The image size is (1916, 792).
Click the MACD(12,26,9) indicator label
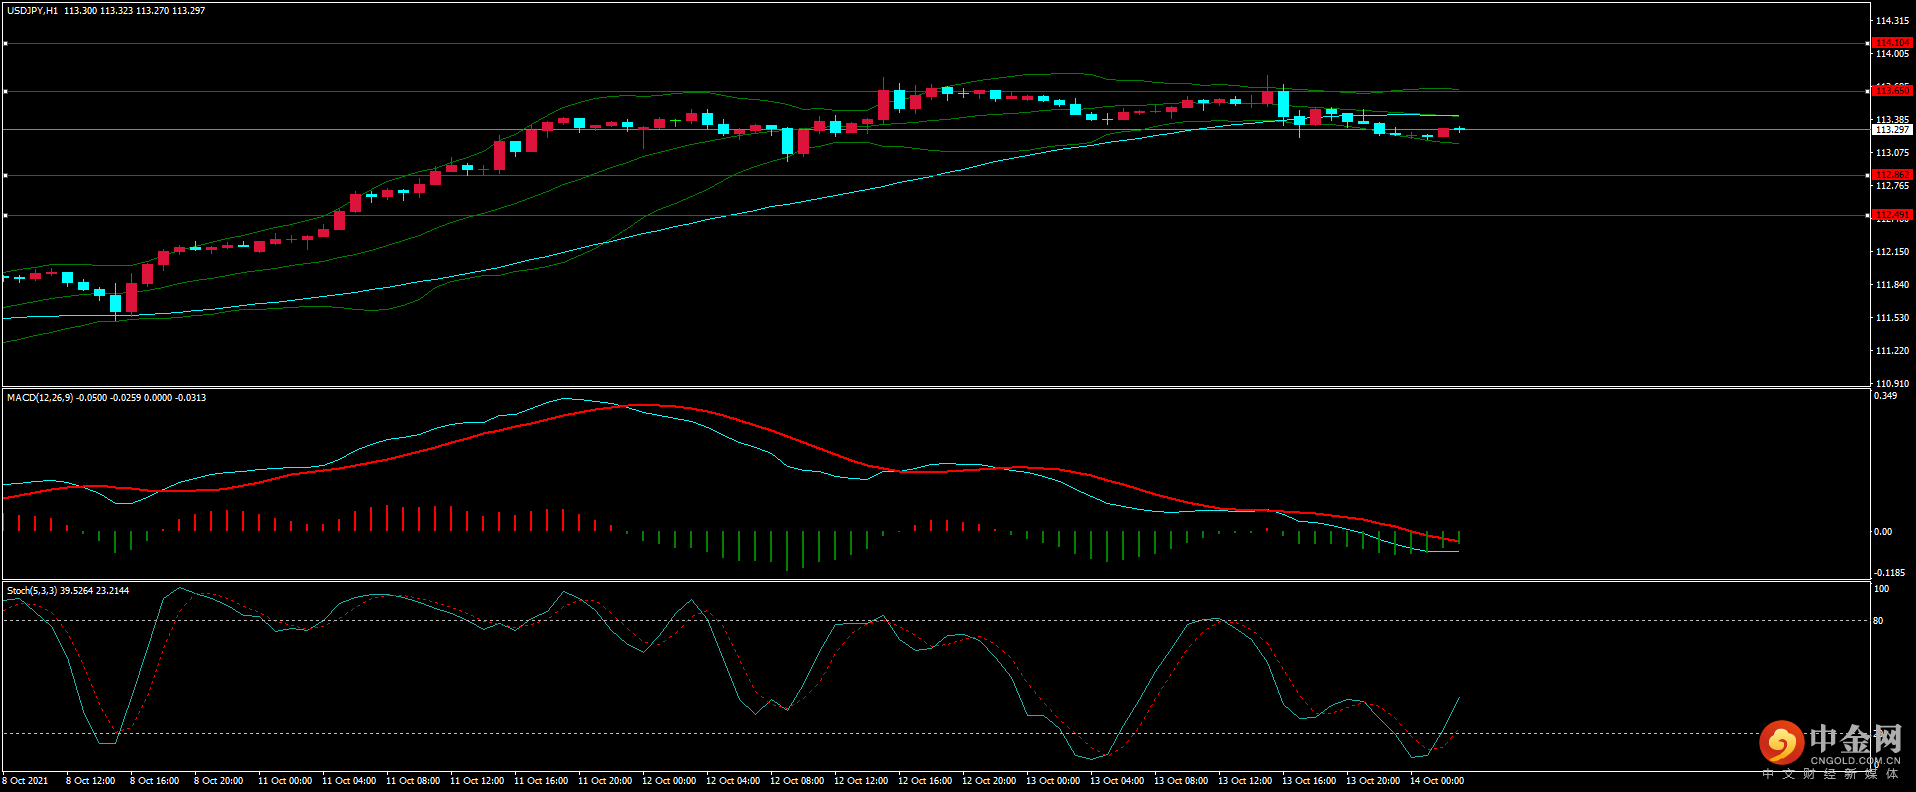tap(39, 398)
